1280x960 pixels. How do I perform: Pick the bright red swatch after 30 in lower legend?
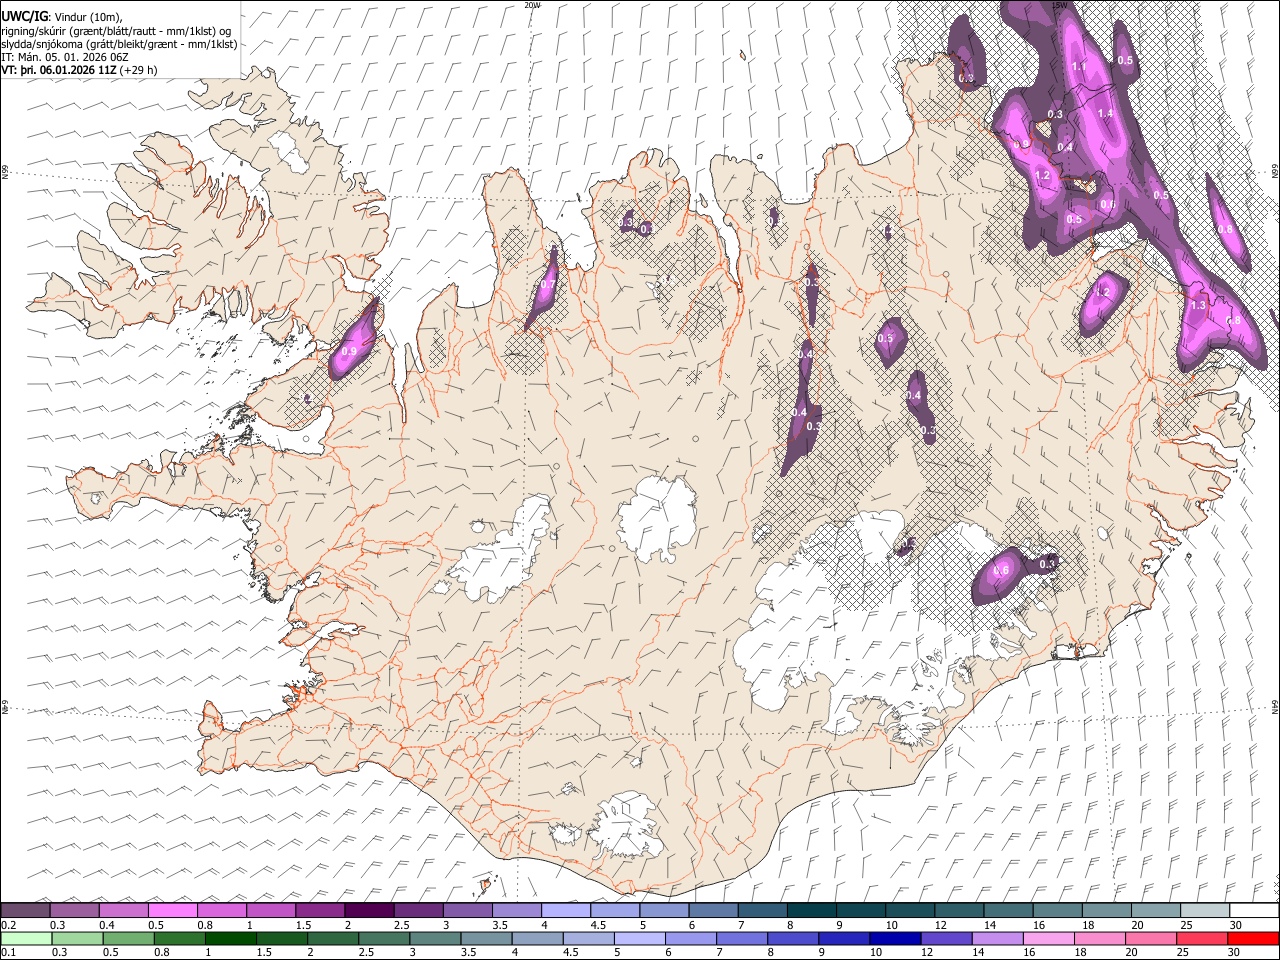(1253, 938)
